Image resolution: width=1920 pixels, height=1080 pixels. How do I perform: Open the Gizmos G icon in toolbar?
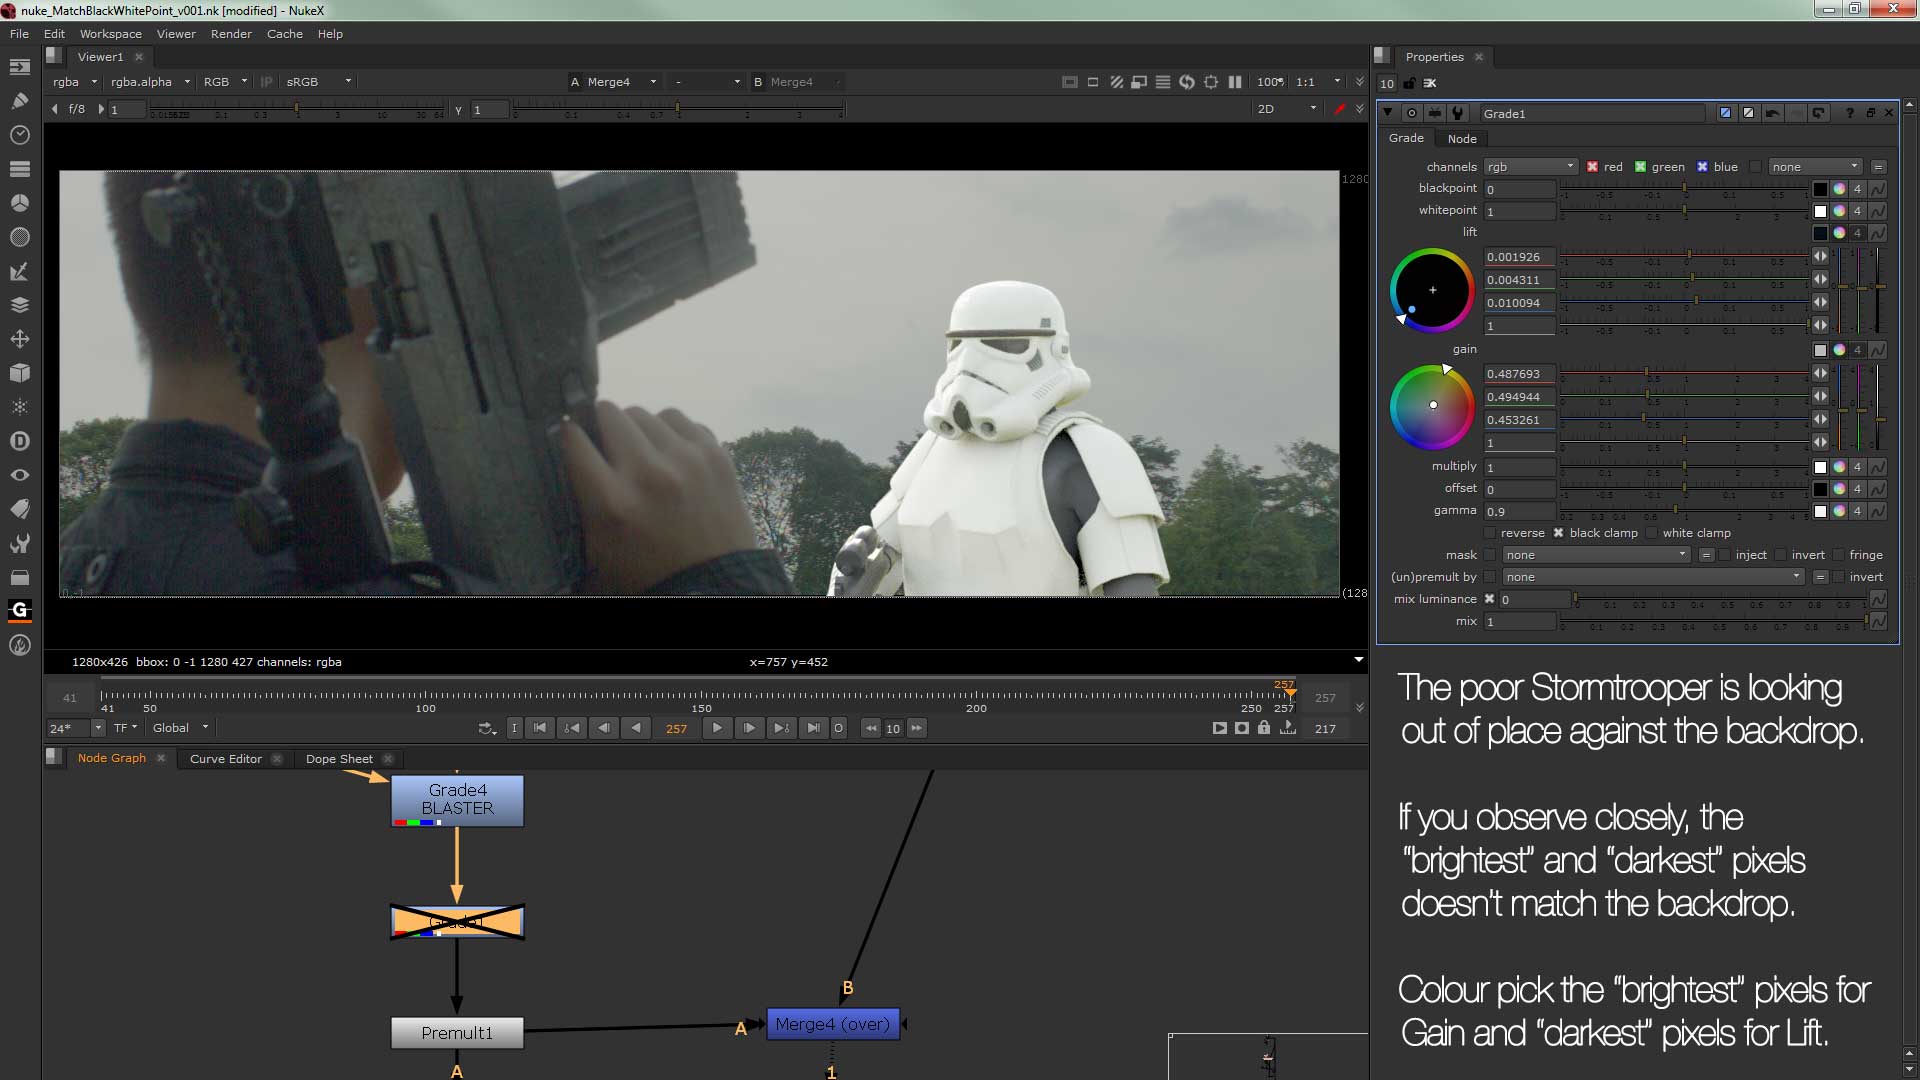[19, 610]
